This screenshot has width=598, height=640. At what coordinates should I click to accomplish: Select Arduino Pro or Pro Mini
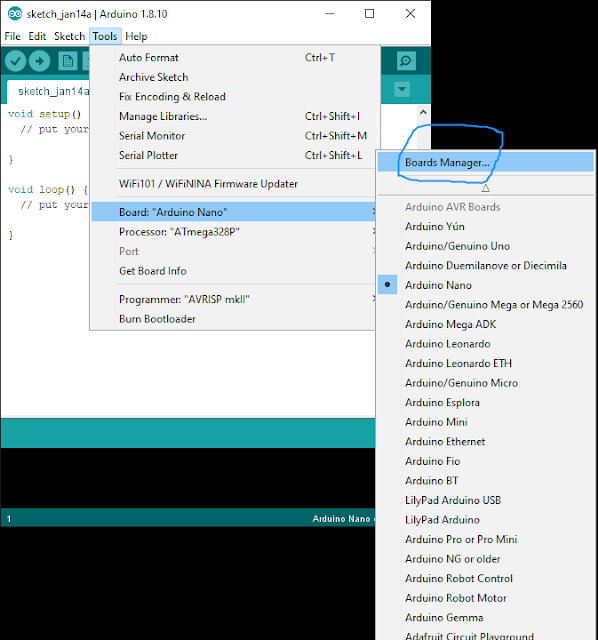point(486,540)
